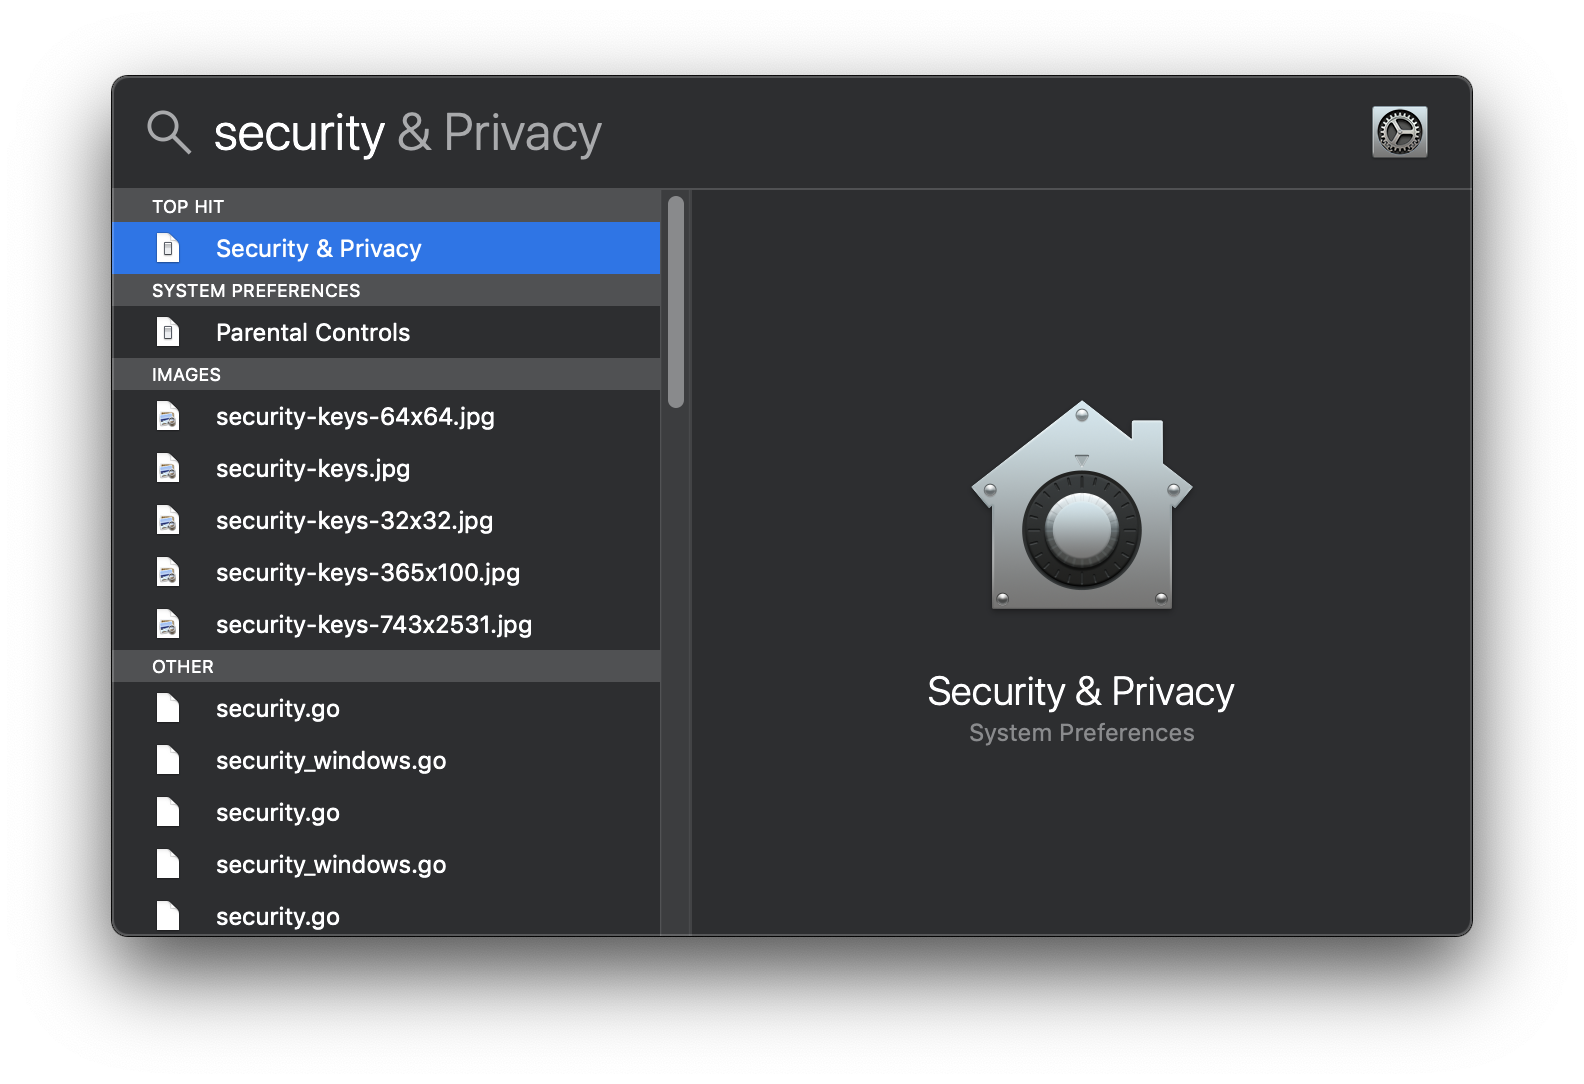Image resolution: width=1584 pixels, height=1084 pixels.
Task: Choose security-keys-32x32.jpg from Images
Action: [386, 520]
